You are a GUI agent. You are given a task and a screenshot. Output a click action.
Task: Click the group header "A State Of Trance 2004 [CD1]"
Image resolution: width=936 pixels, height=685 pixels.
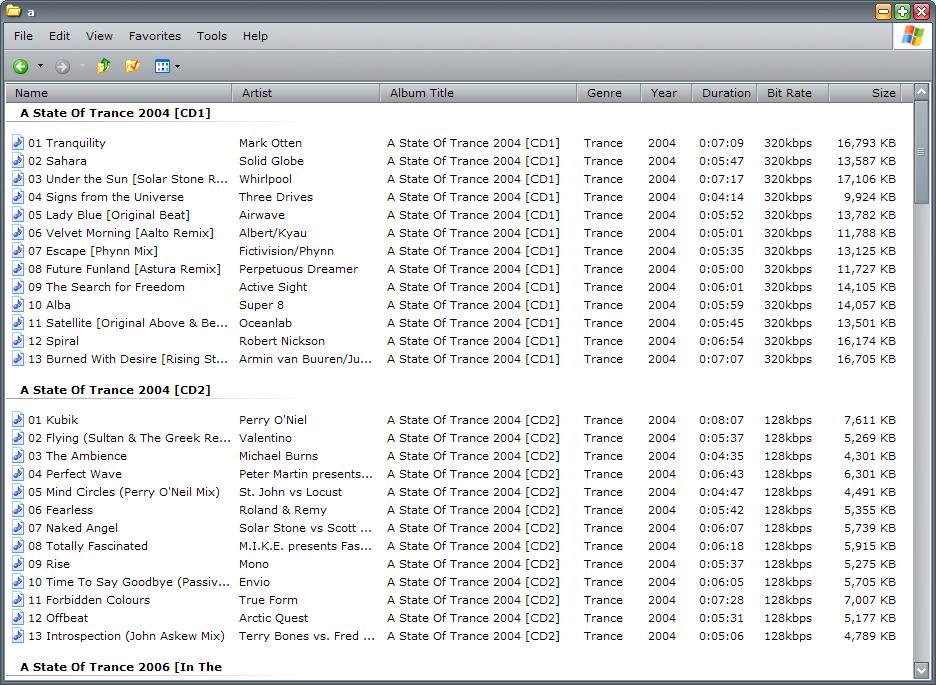[115, 113]
